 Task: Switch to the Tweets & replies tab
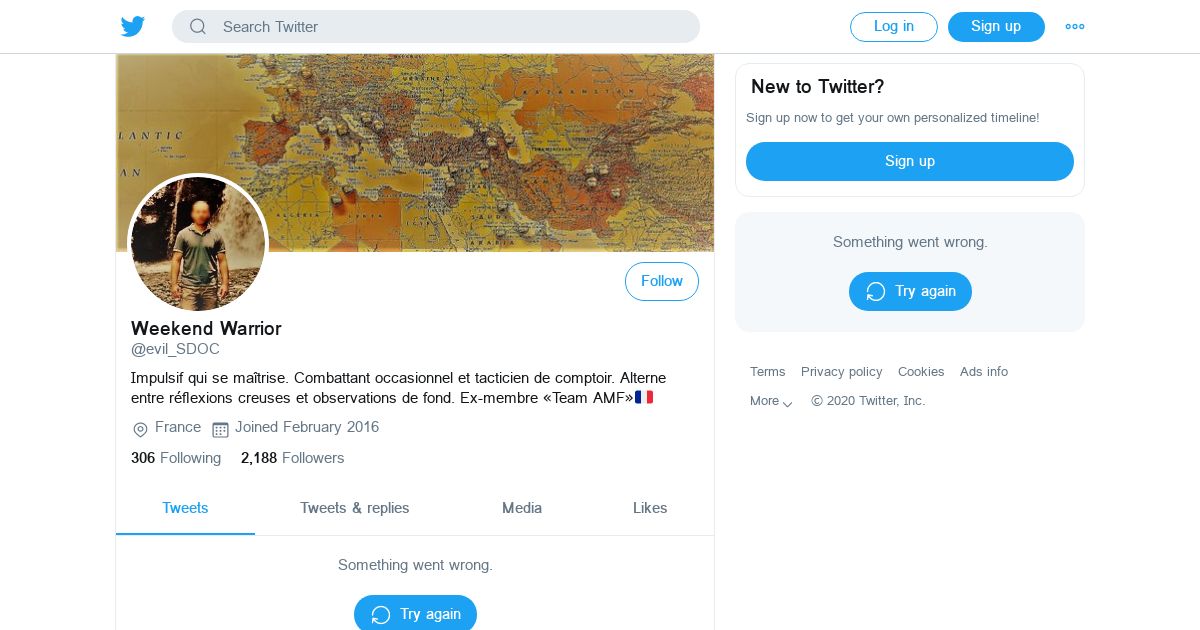355,508
